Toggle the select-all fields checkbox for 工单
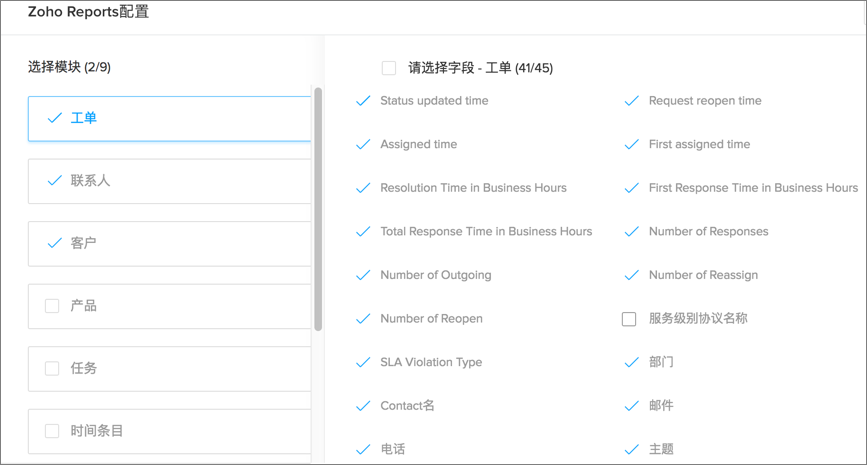 click(389, 68)
